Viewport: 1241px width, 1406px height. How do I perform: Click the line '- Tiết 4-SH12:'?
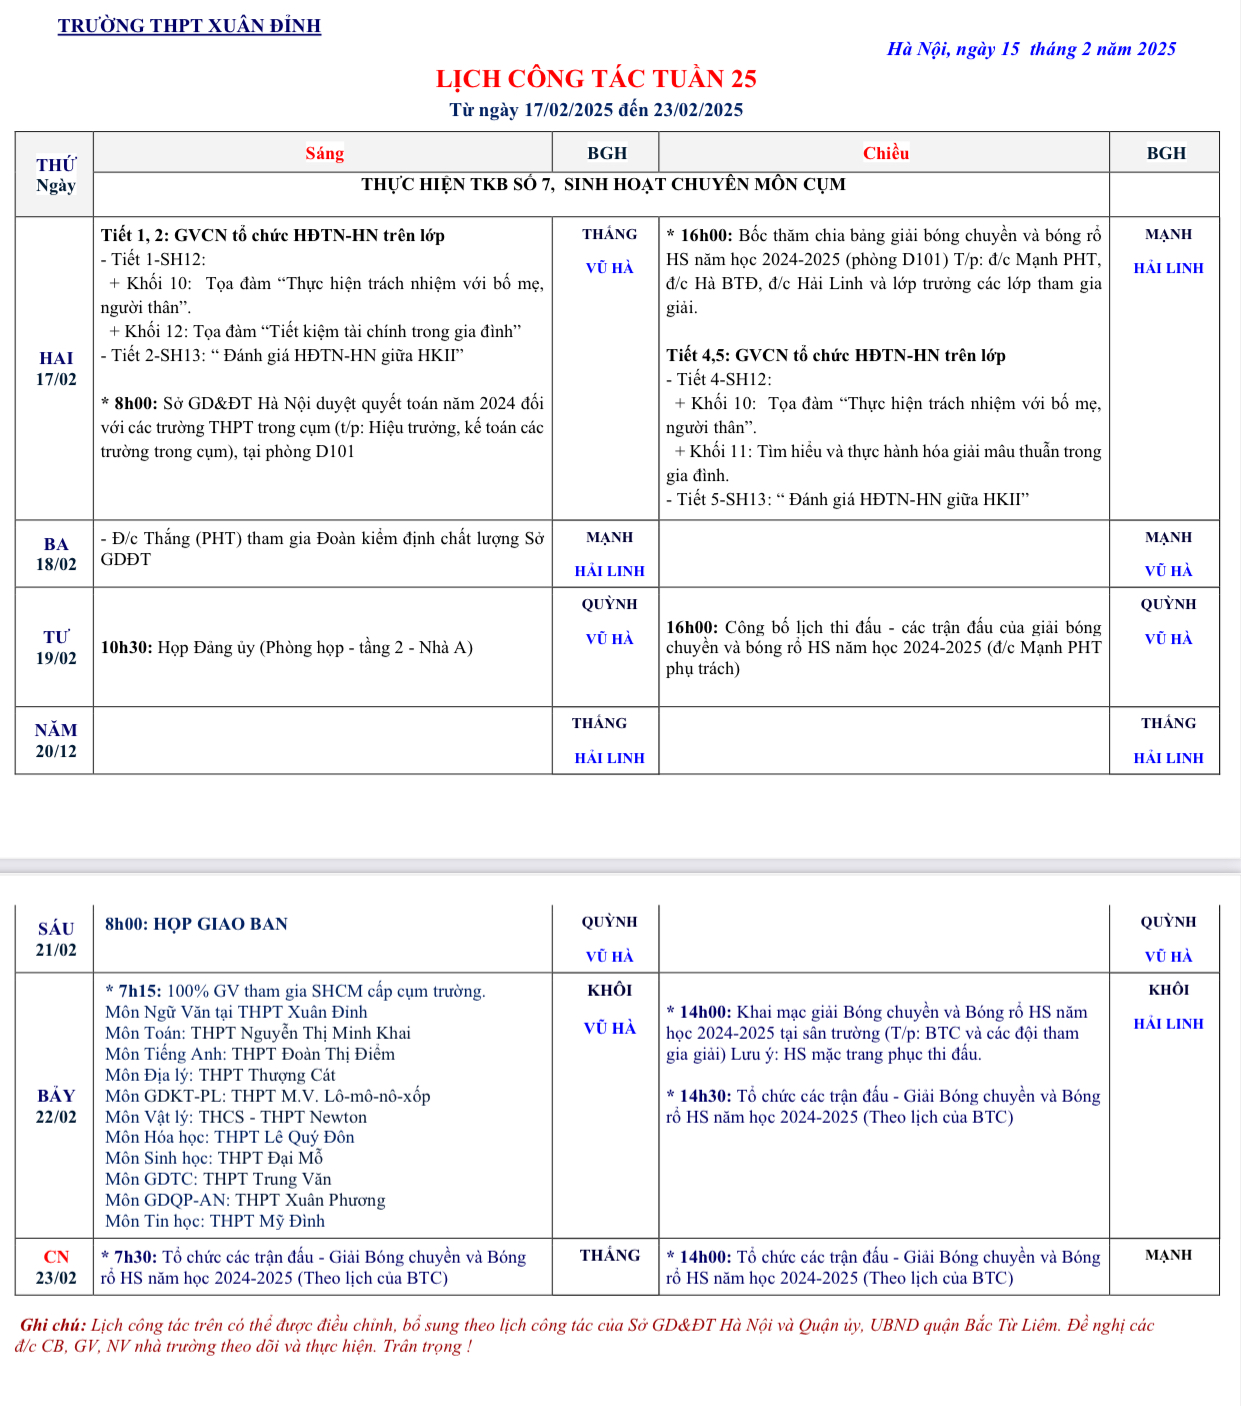click(719, 380)
